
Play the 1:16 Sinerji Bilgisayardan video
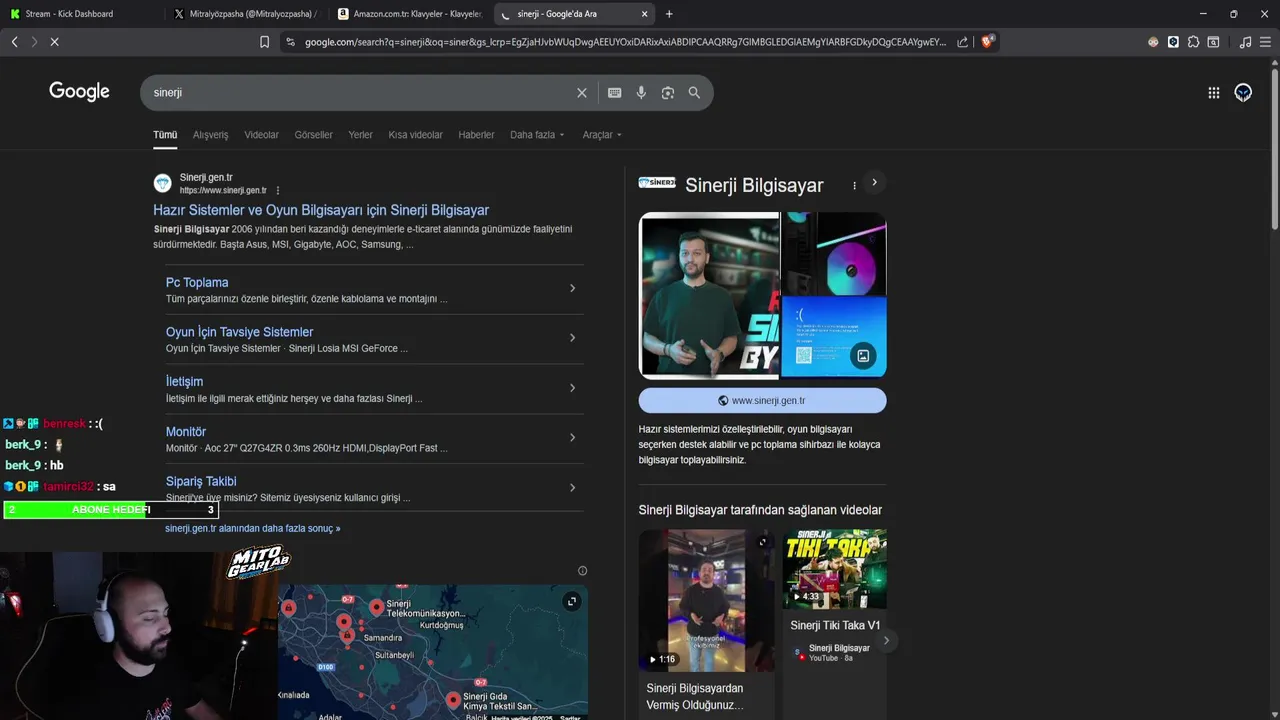(706, 600)
